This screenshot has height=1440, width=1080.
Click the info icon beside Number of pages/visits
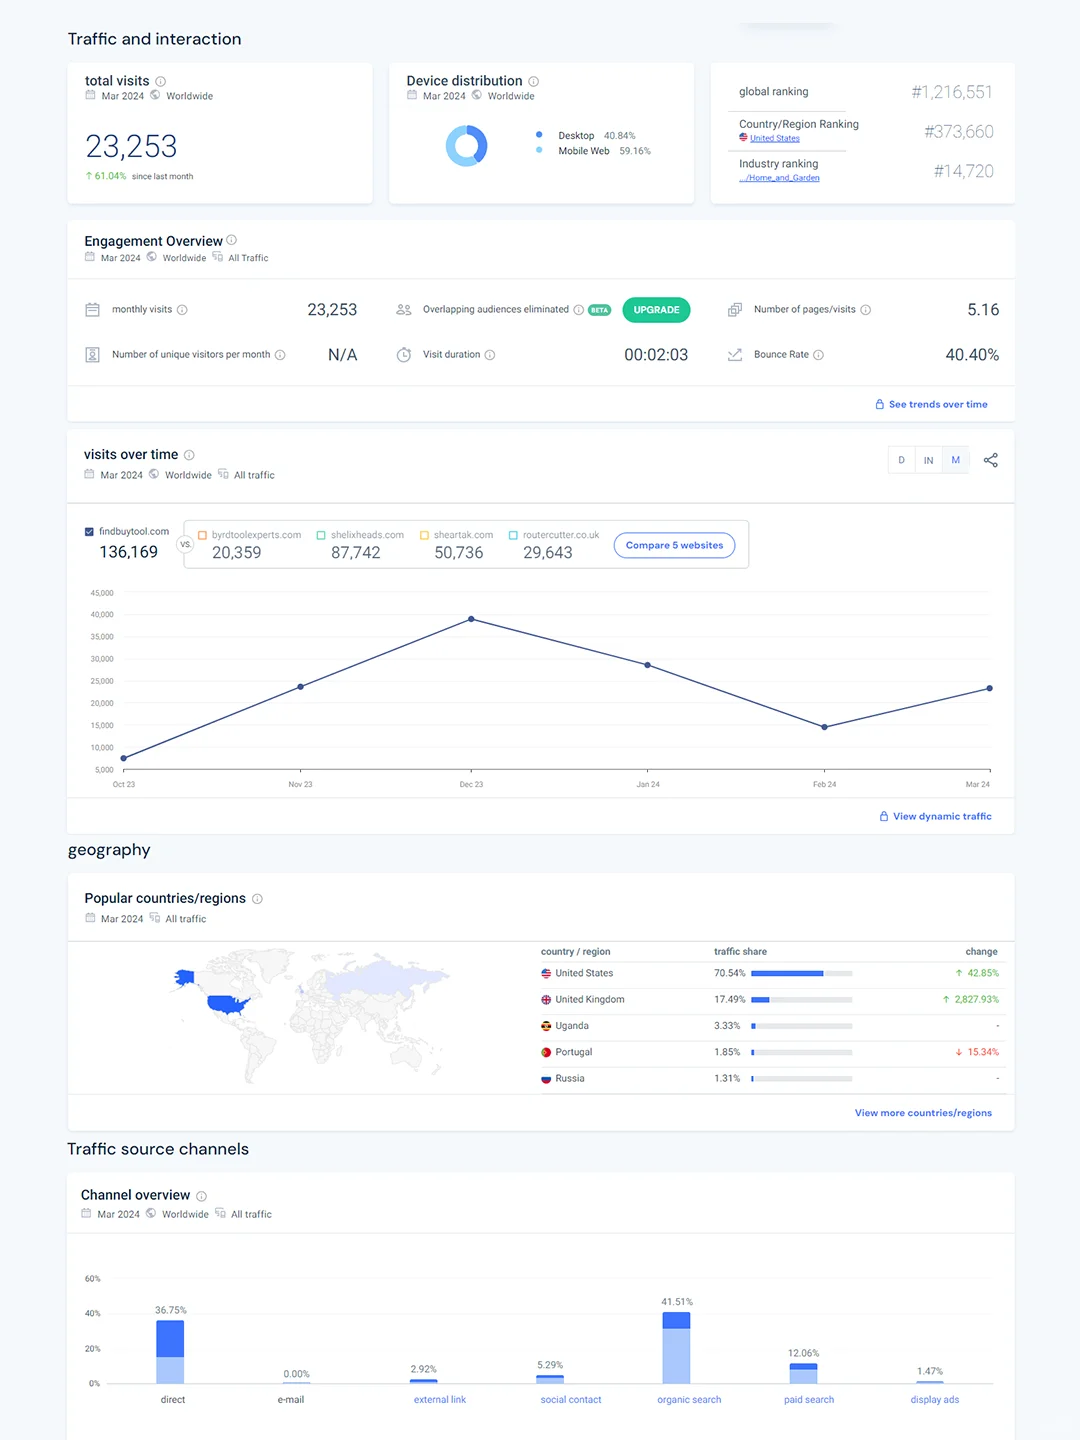pyautogui.click(x=865, y=310)
